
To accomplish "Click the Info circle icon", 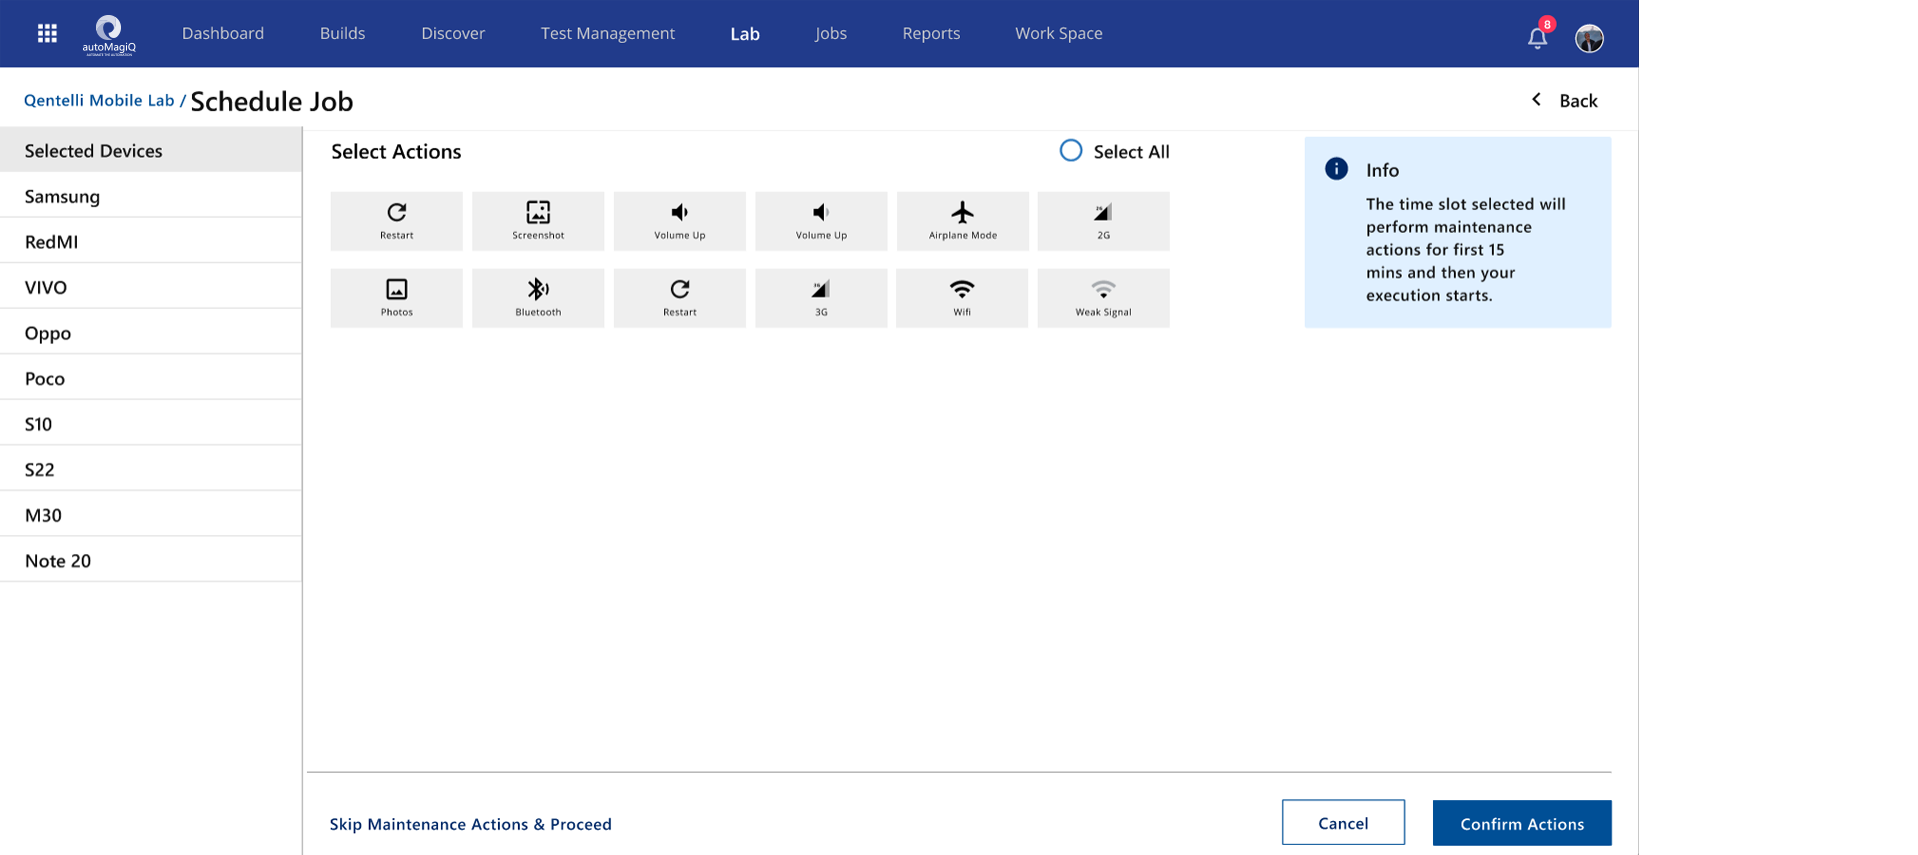I will point(1336,169).
